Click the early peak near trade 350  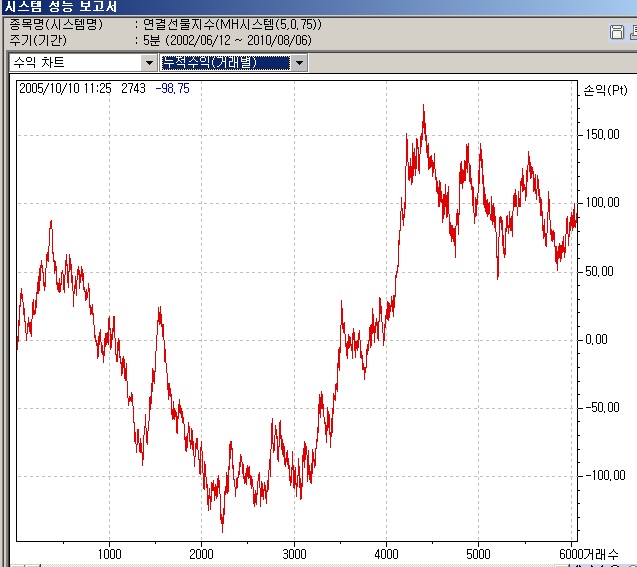[x=51, y=221]
